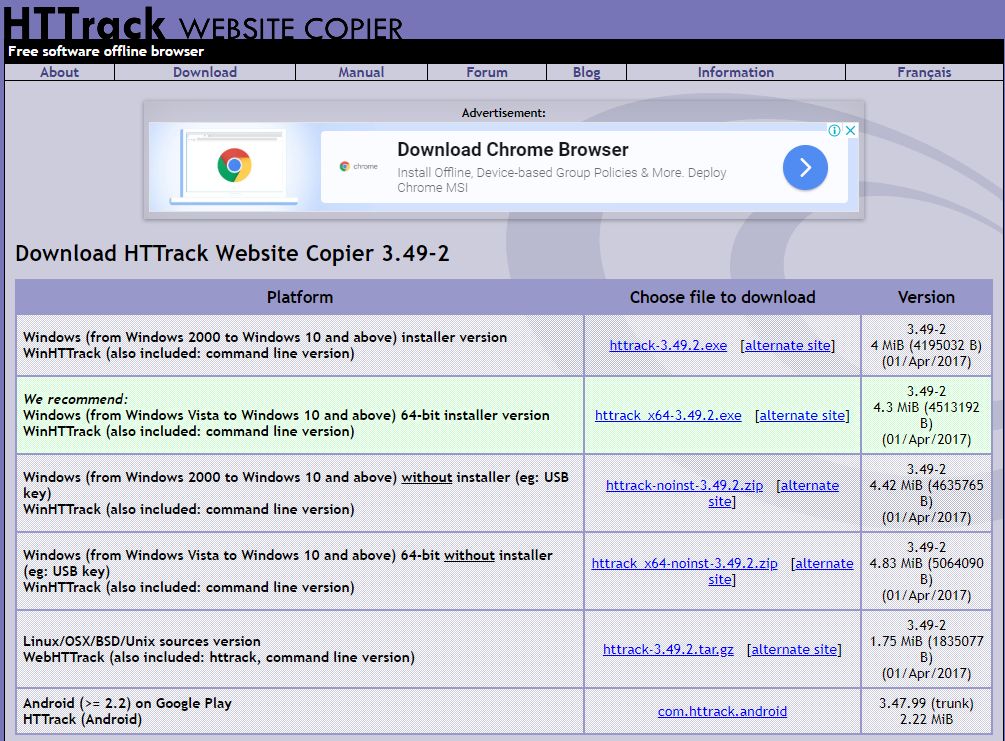Open the com.httrack.android link
This screenshot has height=741, width=1005.
[x=722, y=712]
